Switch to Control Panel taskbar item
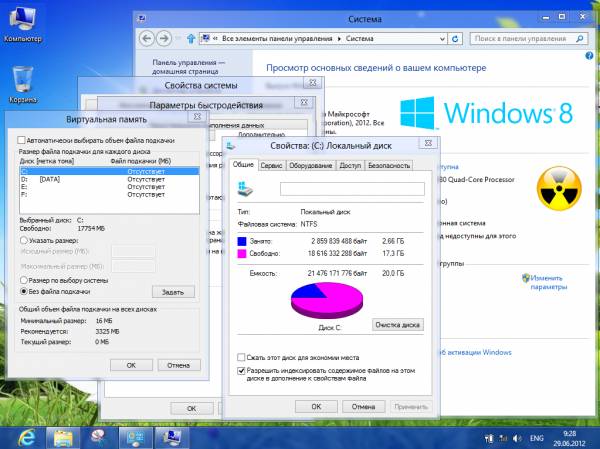Screen dimensions: 600x449 pos(135,438)
